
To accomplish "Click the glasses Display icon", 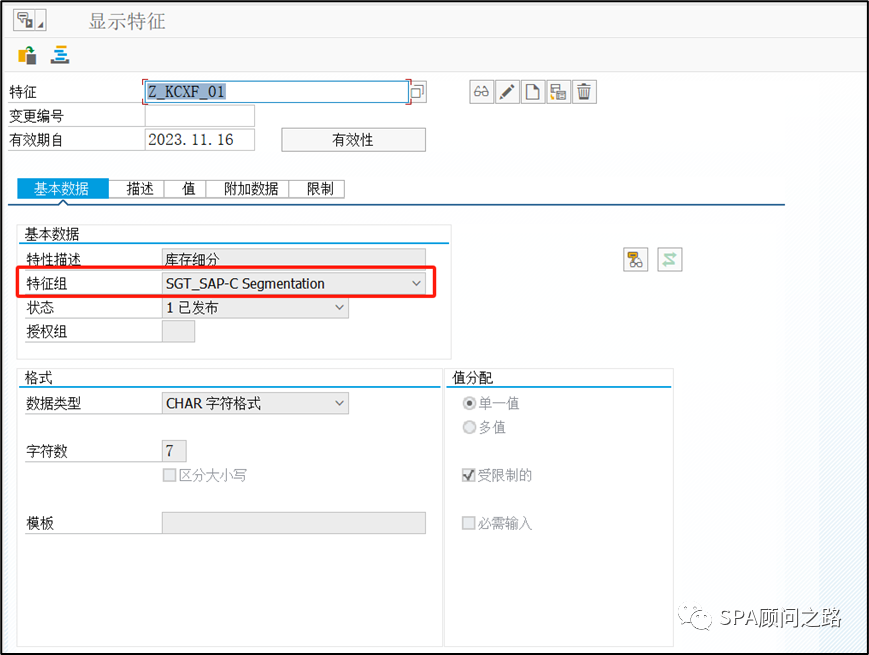I will click(x=481, y=92).
